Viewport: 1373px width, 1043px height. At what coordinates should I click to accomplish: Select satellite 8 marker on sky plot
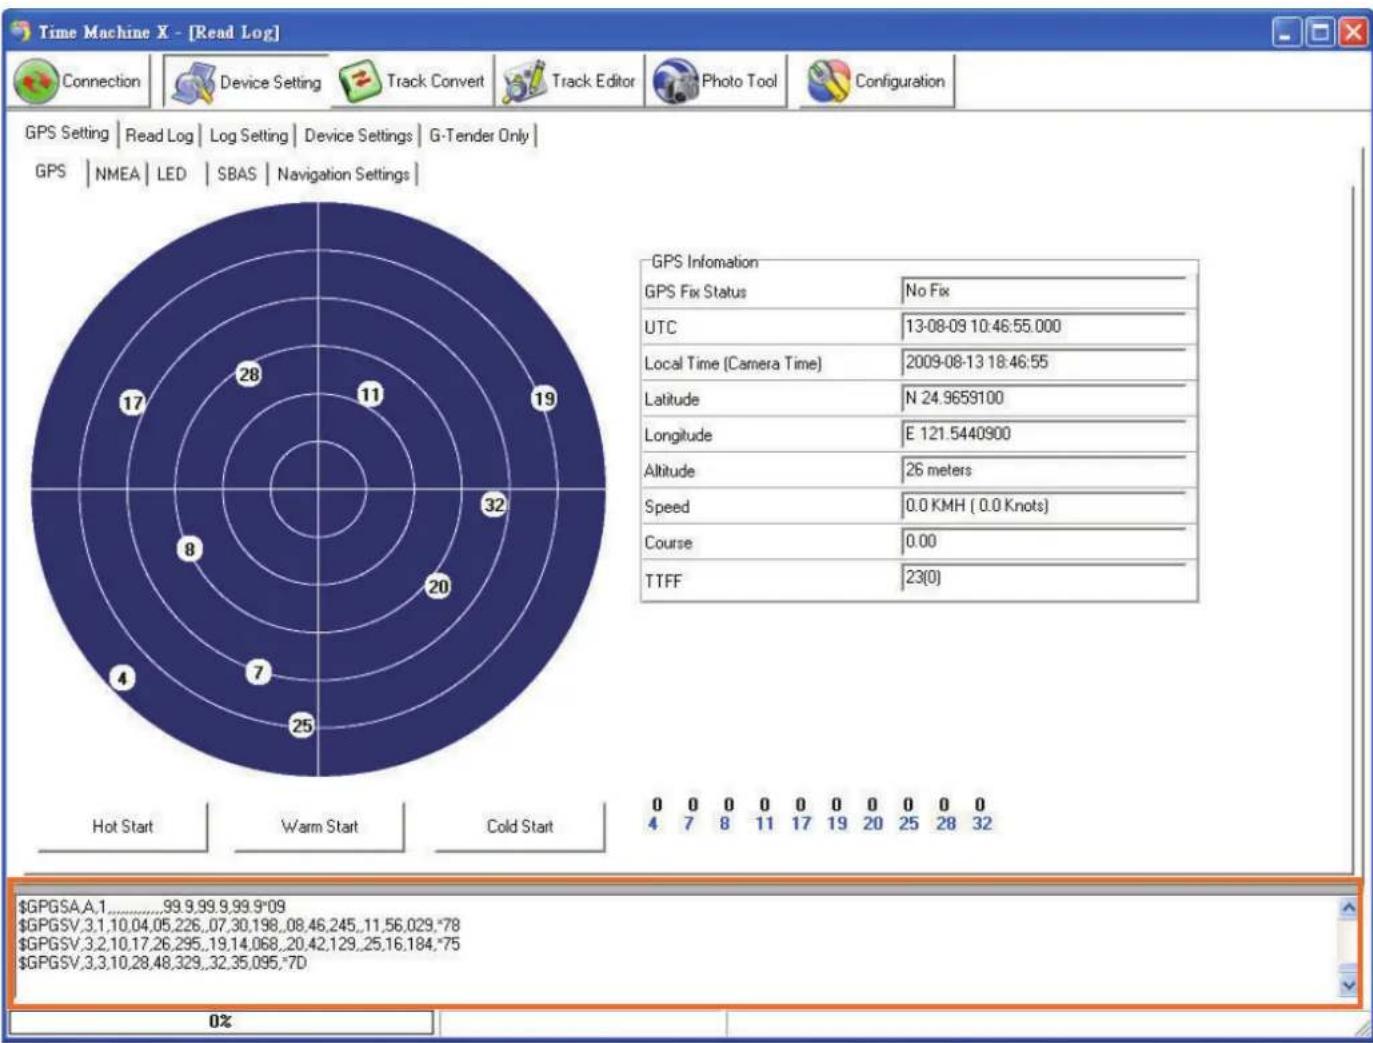(x=189, y=548)
